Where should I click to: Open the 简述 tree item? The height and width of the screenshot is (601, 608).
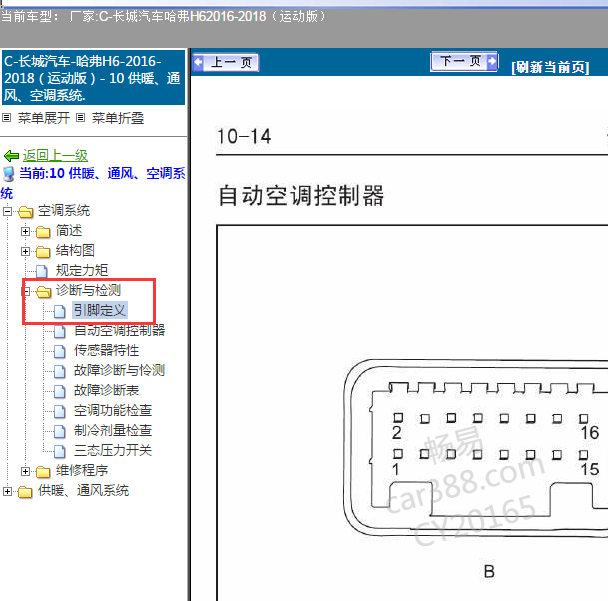(x=69, y=231)
